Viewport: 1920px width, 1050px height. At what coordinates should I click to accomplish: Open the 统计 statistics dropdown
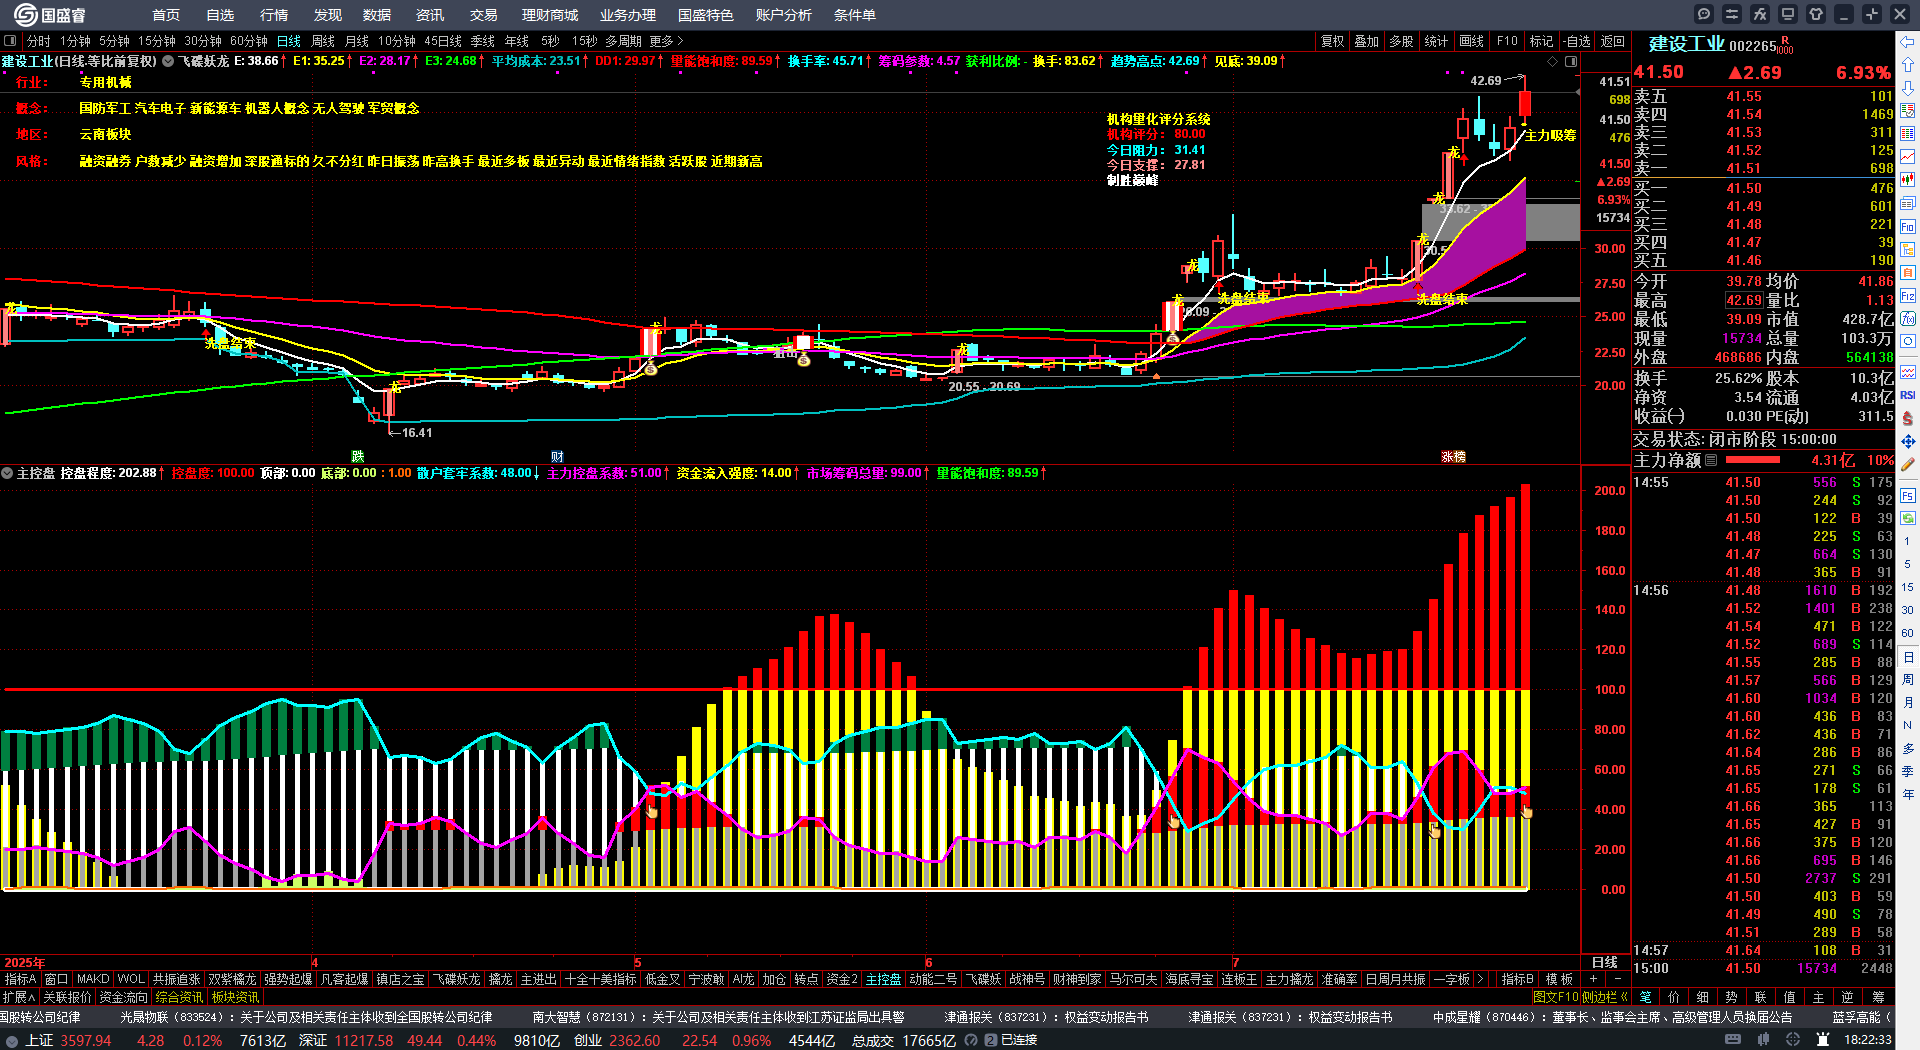(x=1436, y=41)
